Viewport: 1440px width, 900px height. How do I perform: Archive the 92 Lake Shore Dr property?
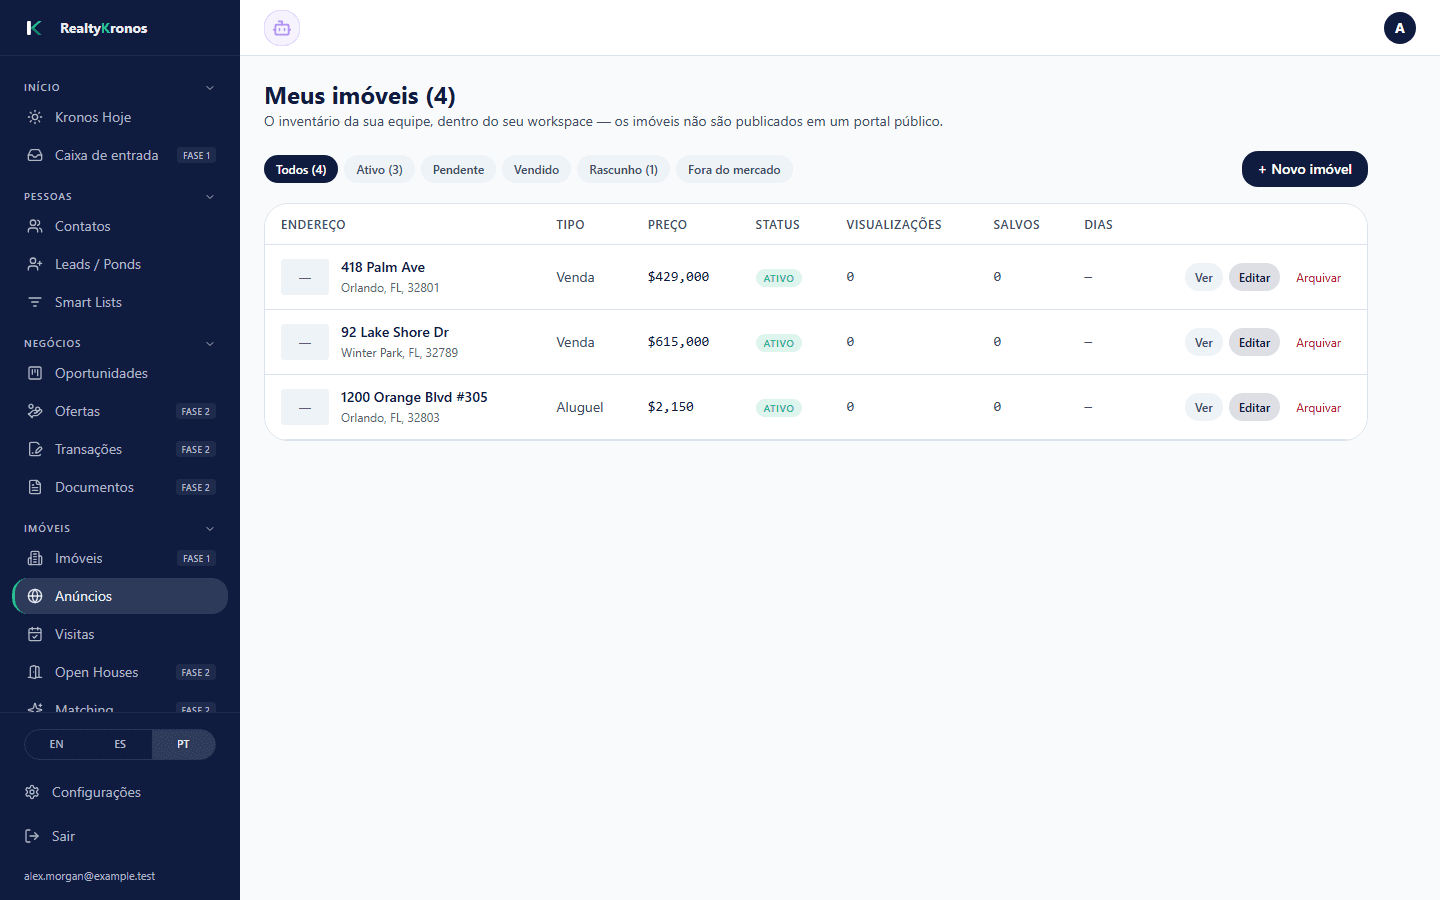click(1318, 343)
